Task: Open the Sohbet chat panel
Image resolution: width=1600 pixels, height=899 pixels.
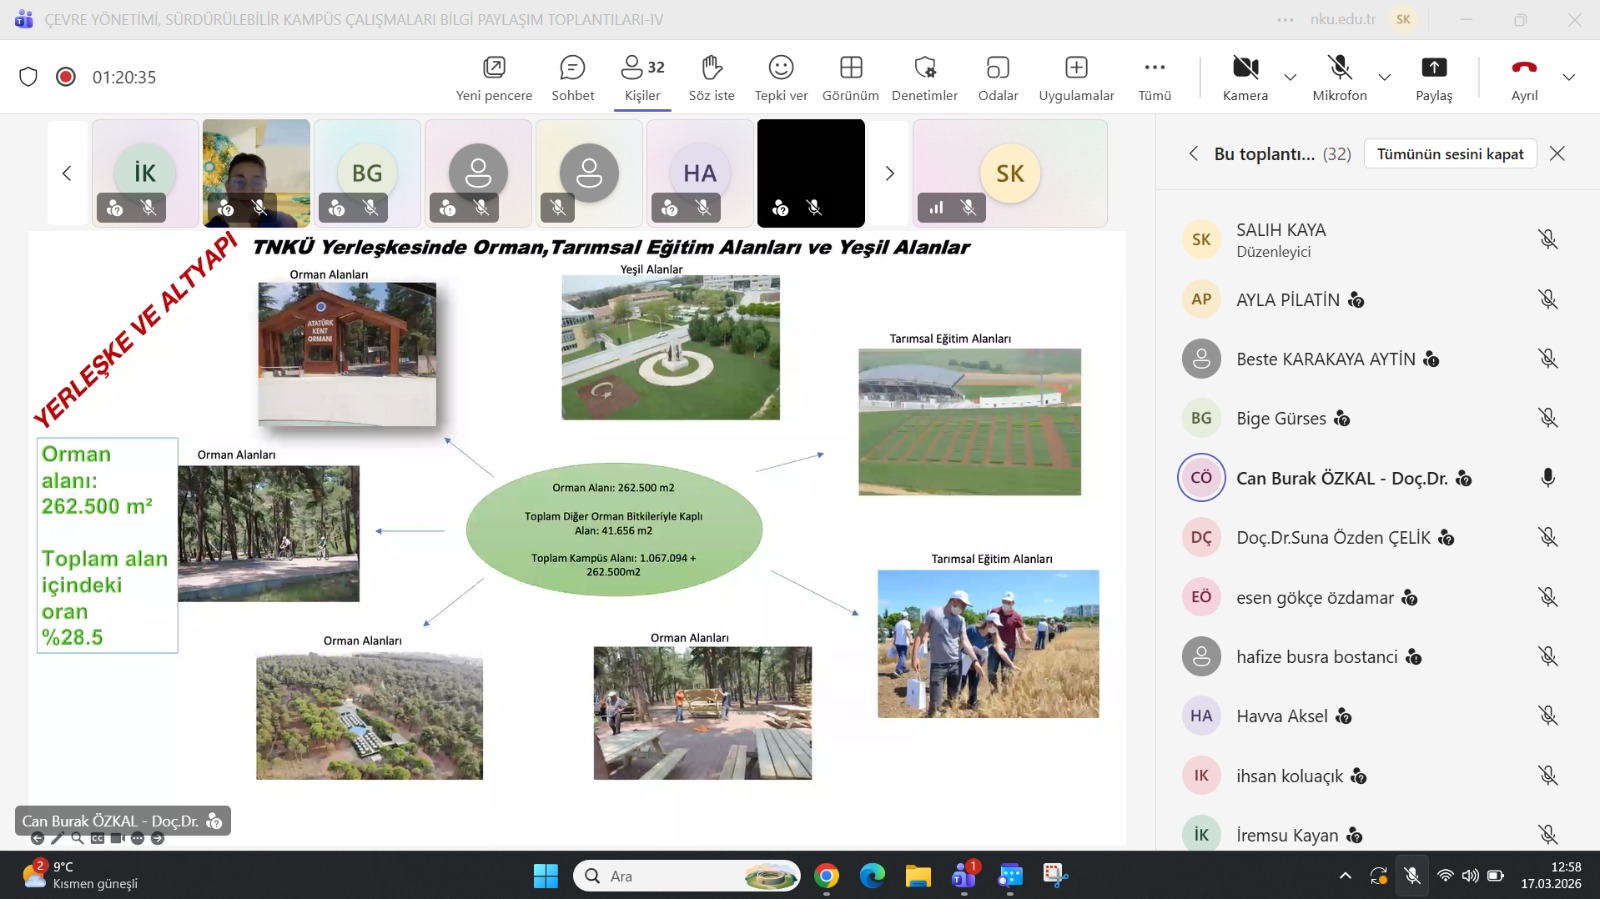Action: click(x=572, y=77)
